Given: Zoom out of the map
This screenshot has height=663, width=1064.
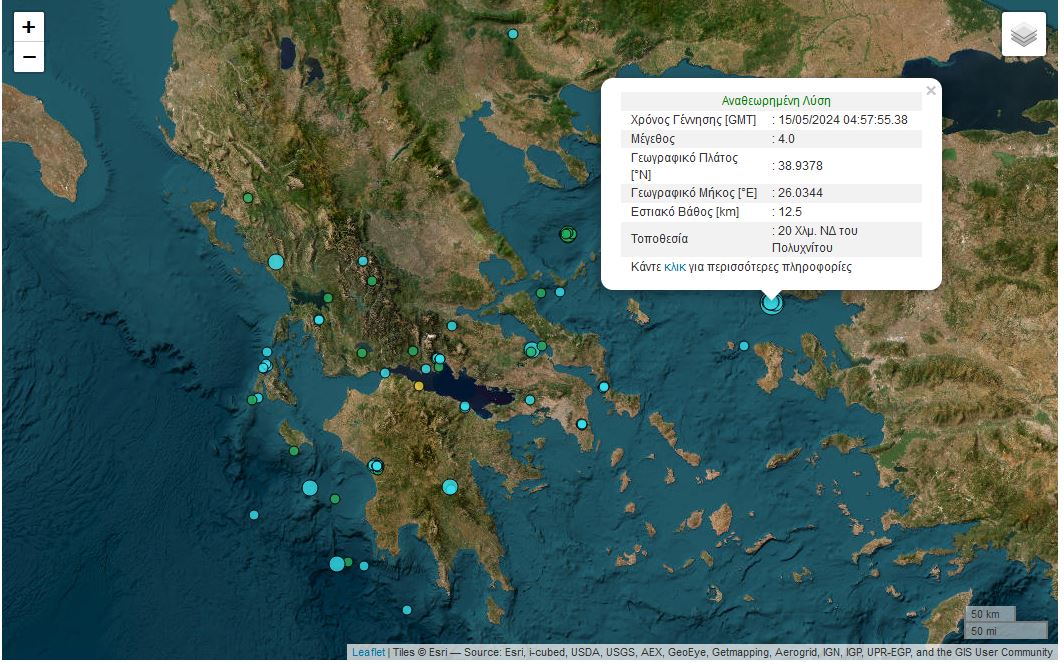Looking at the screenshot, I should coord(29,57).
